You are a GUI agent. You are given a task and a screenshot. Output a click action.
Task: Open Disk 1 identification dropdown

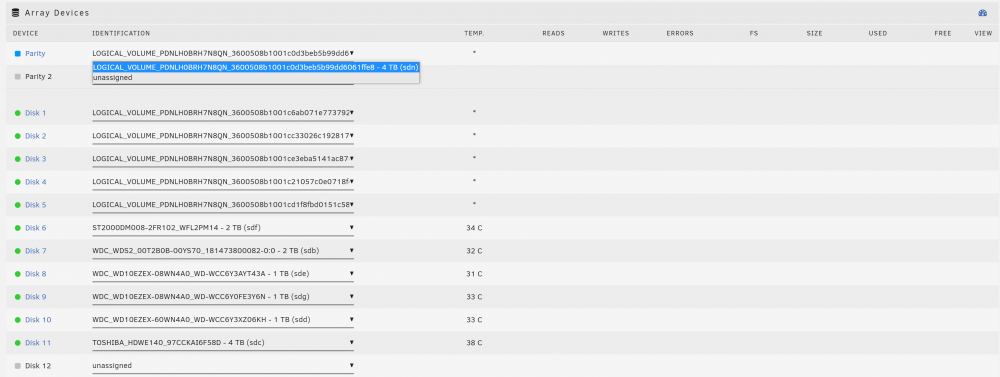point(223,113)
